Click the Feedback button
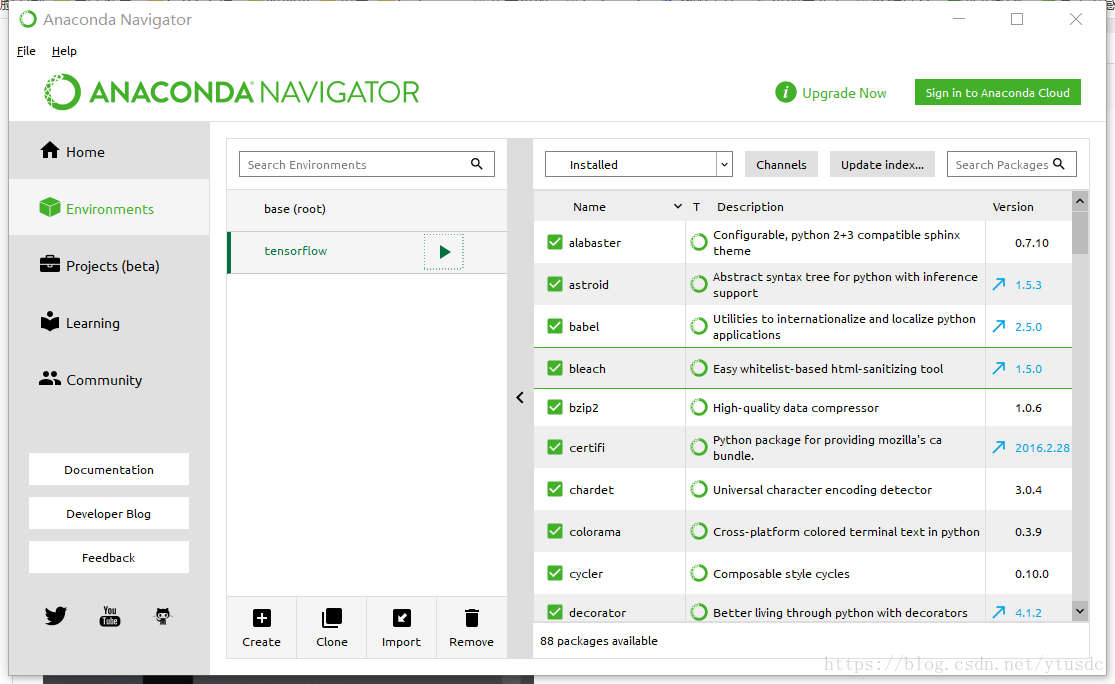The image size is (1115, 684). (x=109, y=557)
